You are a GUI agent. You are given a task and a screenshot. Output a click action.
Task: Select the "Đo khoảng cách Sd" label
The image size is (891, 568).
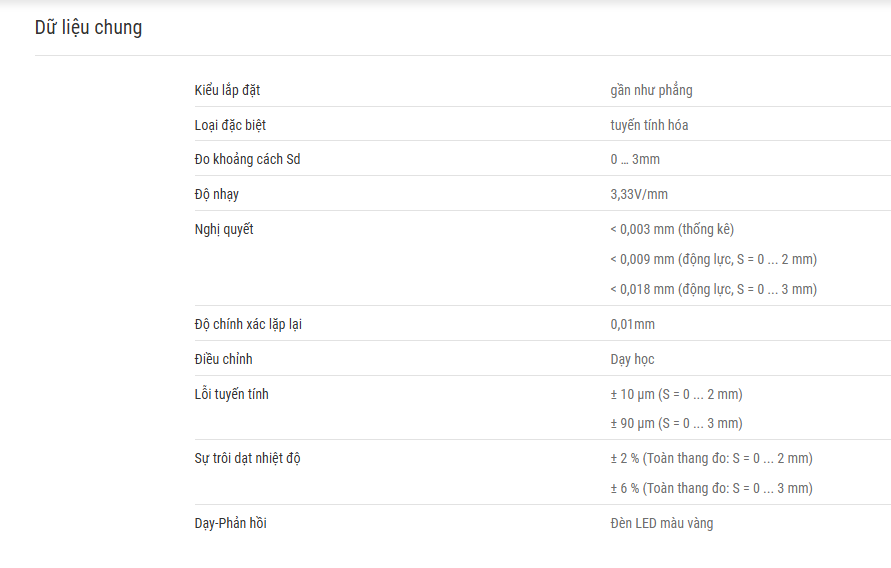tap(247, 159)
